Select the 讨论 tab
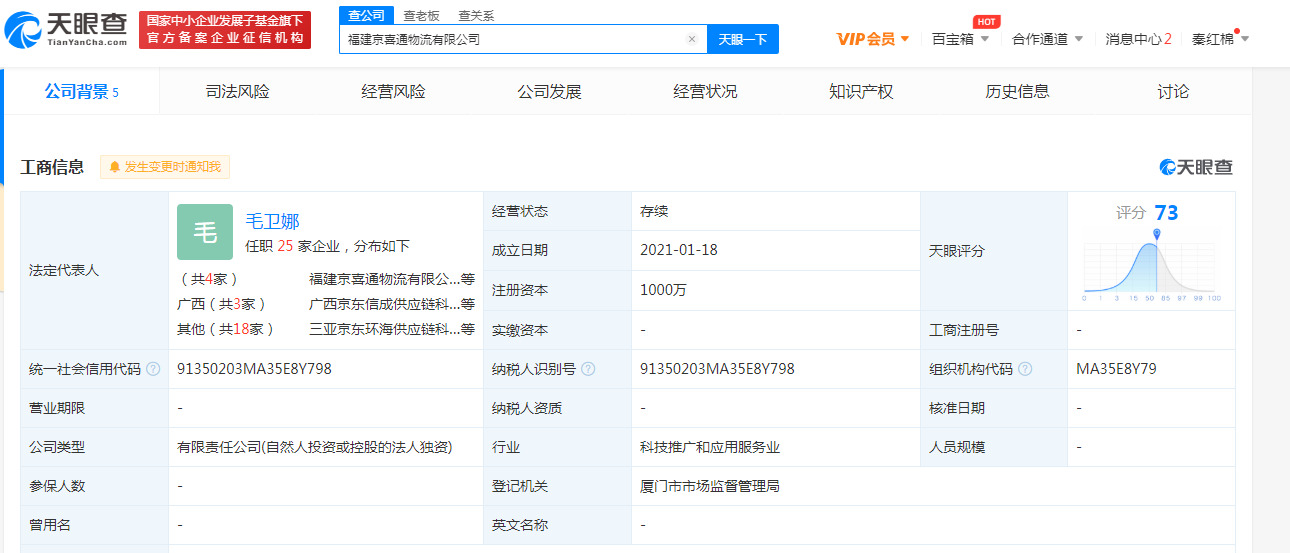The width and height of the screenshot is (1290, 553). (x=1173, y=92)
